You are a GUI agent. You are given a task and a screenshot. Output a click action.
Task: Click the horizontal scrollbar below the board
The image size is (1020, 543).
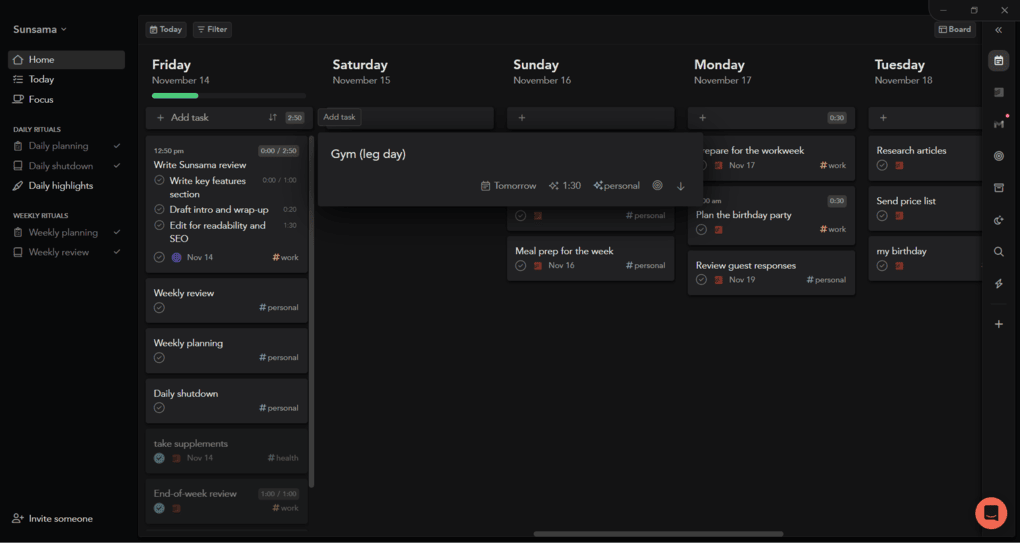(x=657, y=534)
